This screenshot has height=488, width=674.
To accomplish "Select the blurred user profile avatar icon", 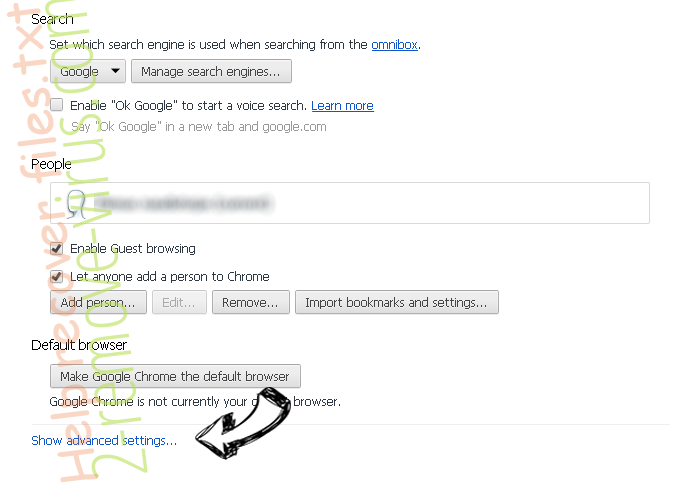I will click(x=76, y=203).
